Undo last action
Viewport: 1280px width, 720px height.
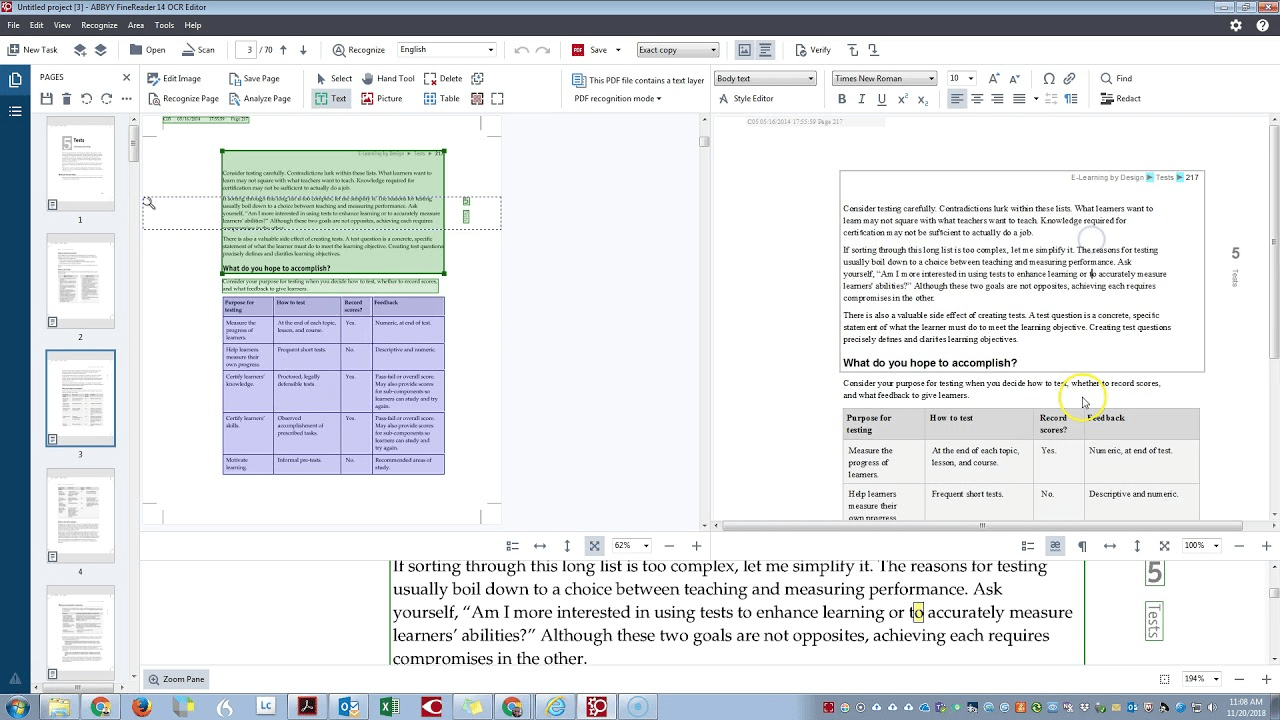point(520,50)
